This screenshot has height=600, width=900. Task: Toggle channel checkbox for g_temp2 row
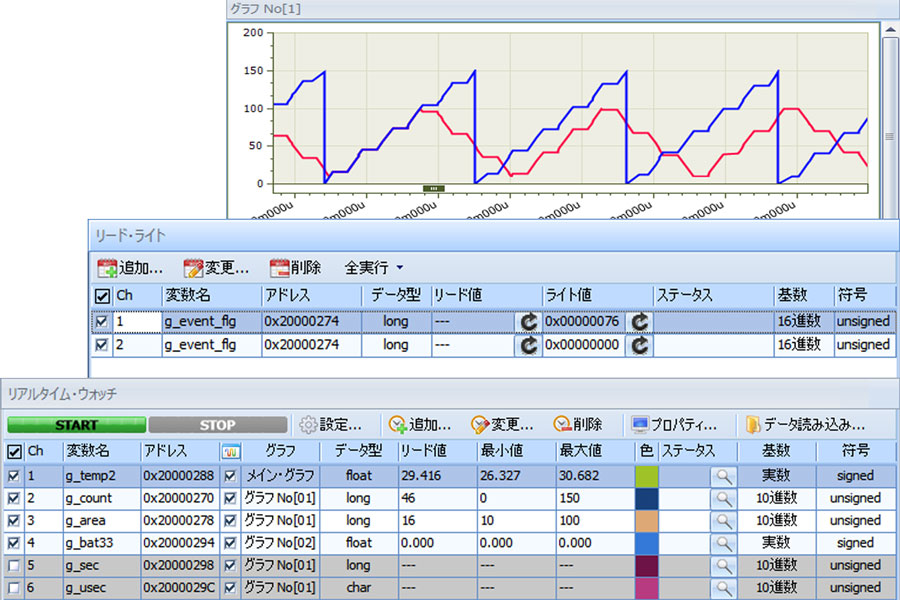(x=14, y=476)
